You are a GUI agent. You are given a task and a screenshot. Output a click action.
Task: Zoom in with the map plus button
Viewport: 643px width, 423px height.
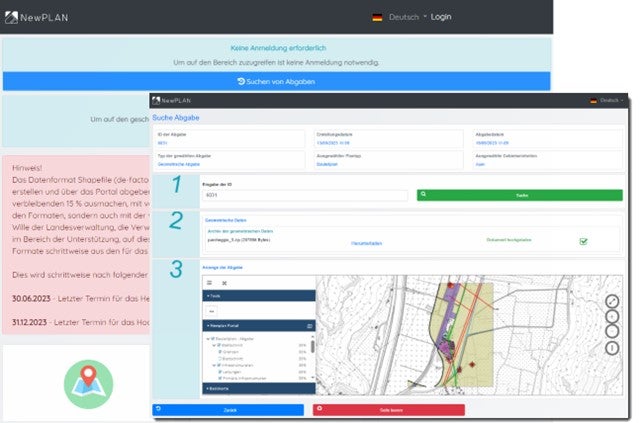(x=612, y=317)
